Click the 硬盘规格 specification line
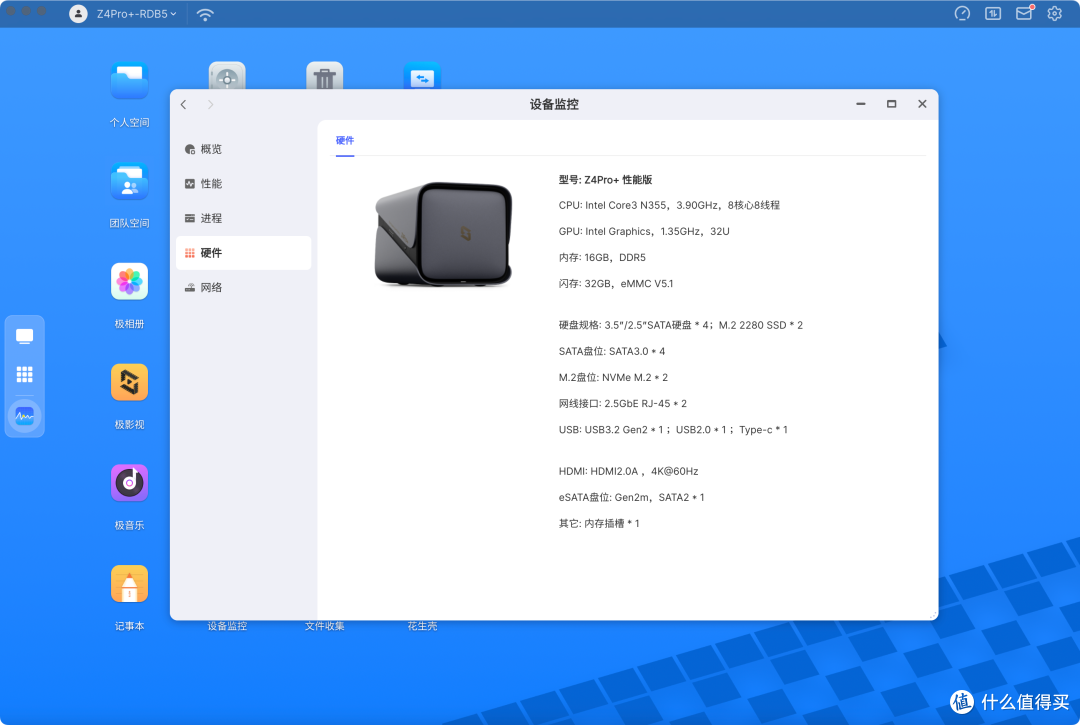 coord(681,325)
